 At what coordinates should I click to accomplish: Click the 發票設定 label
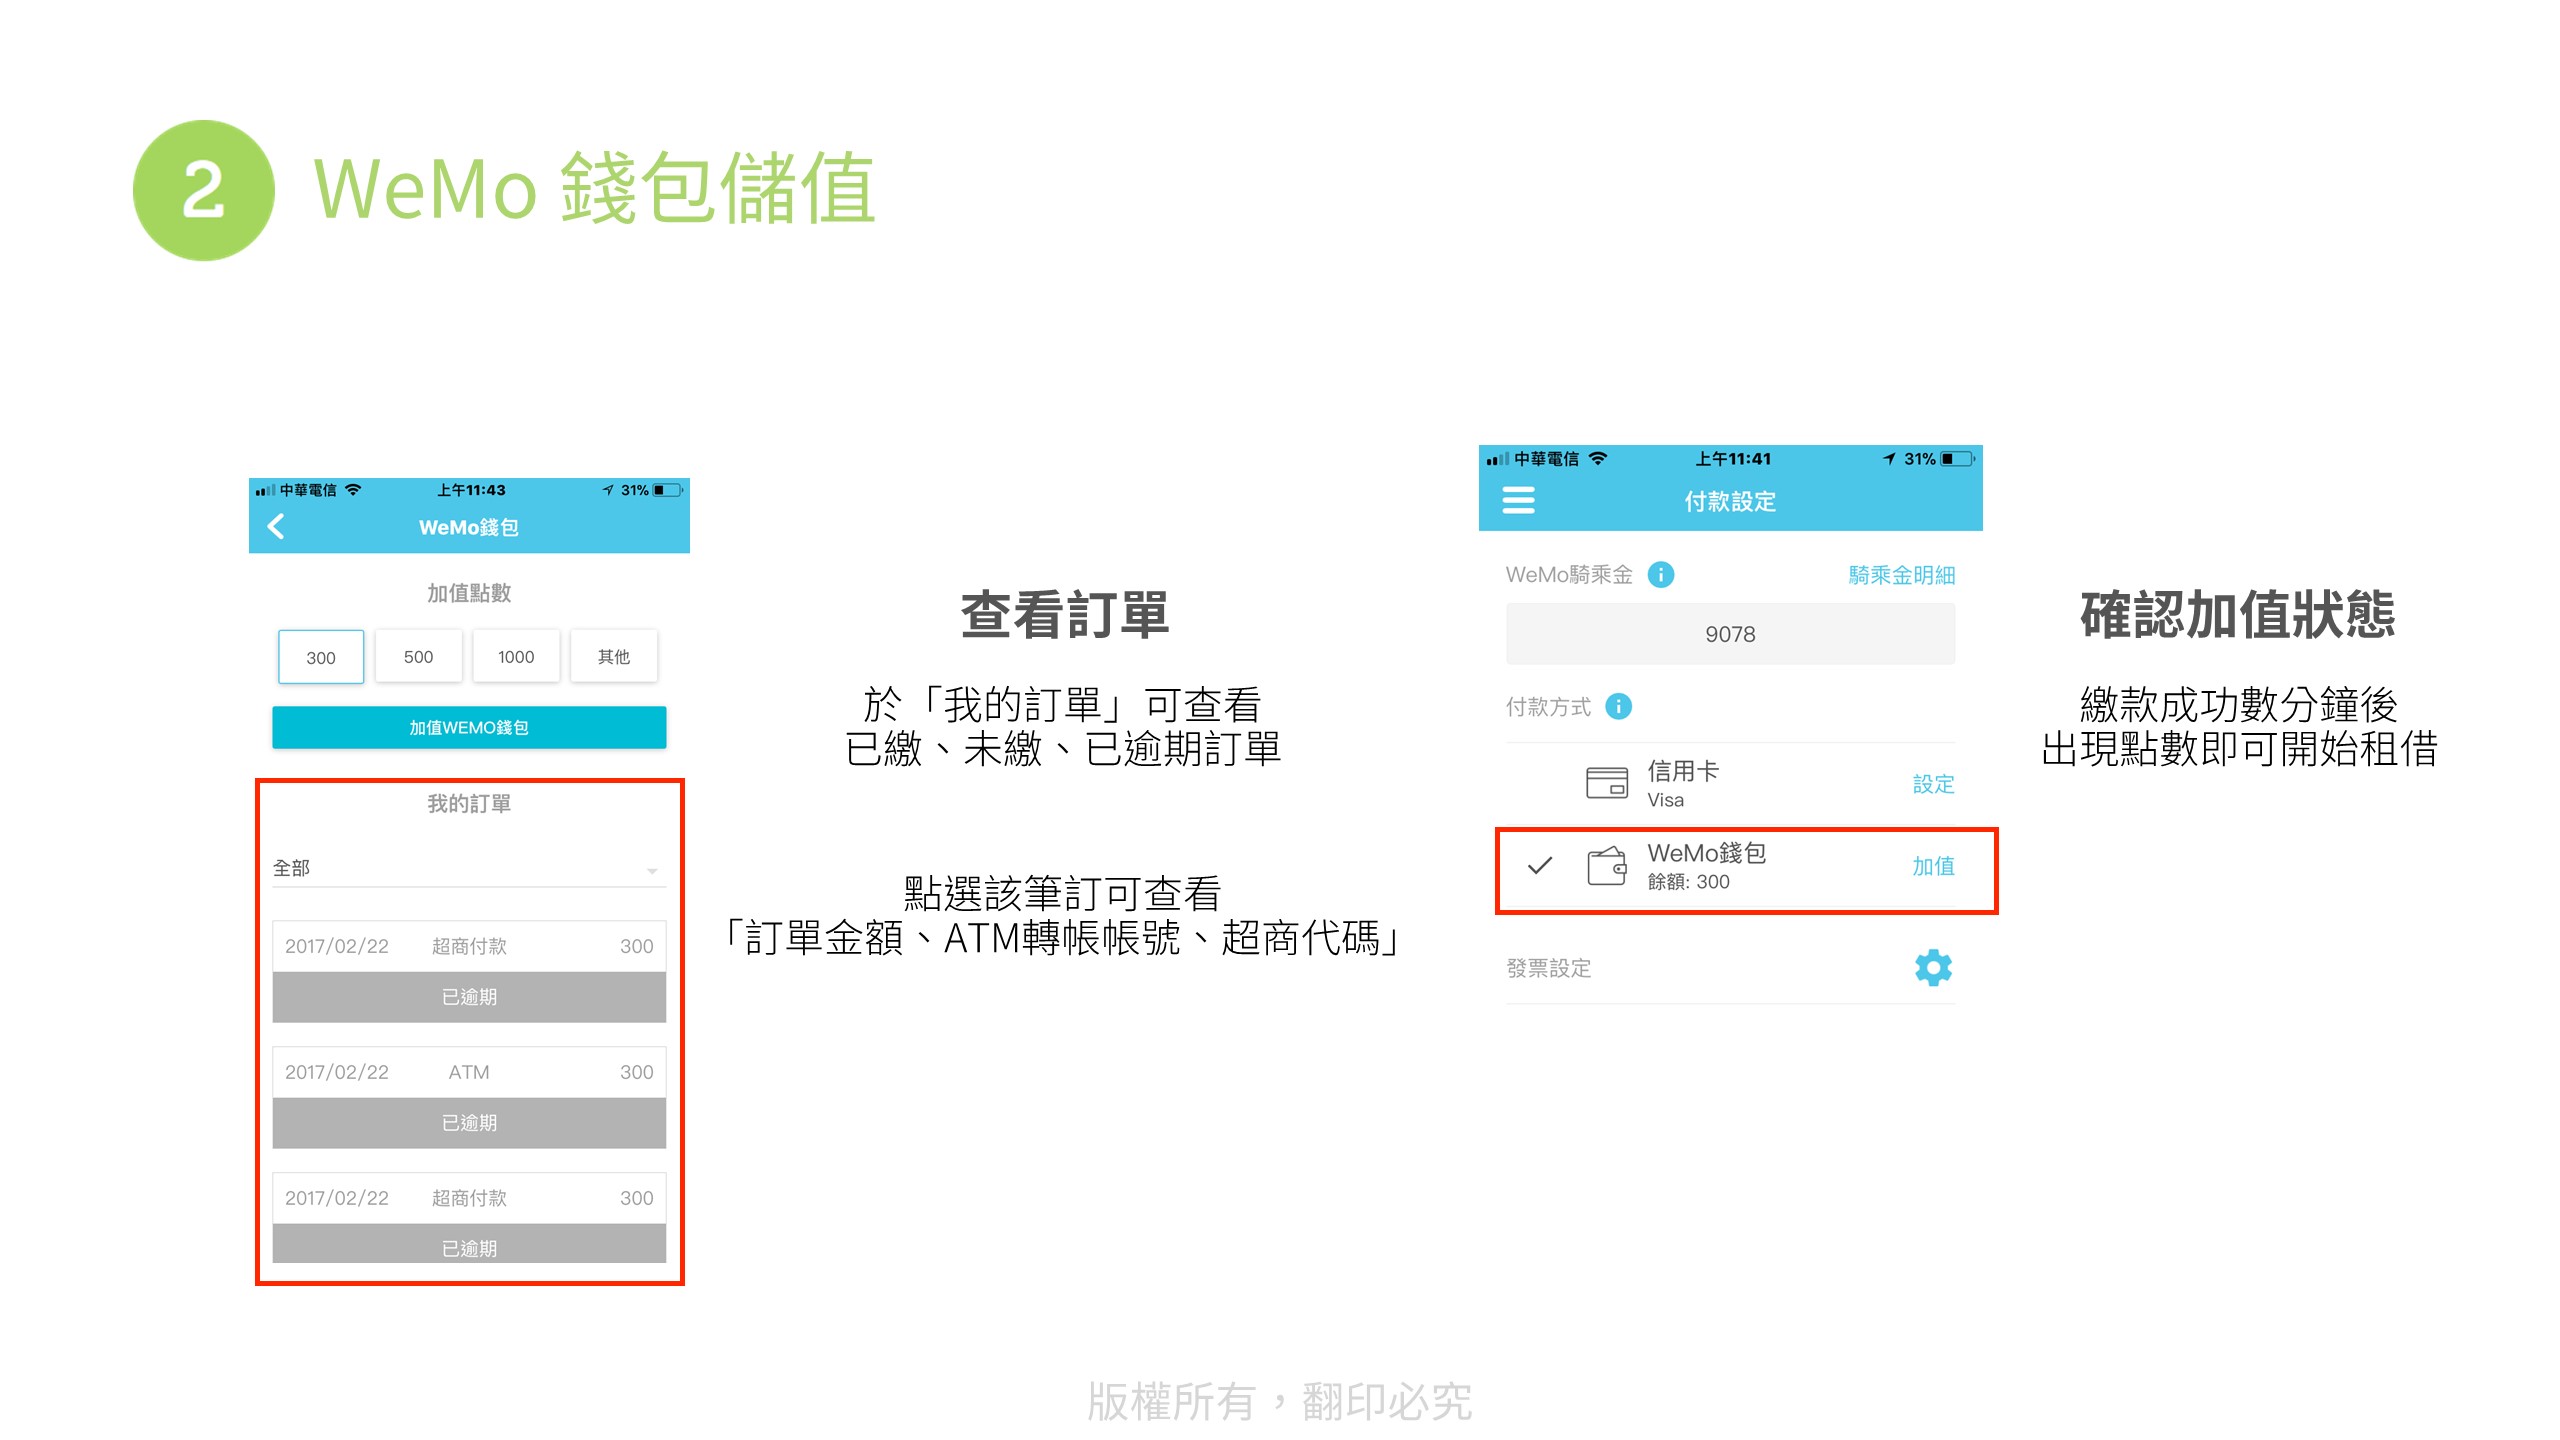[1548, 968]
